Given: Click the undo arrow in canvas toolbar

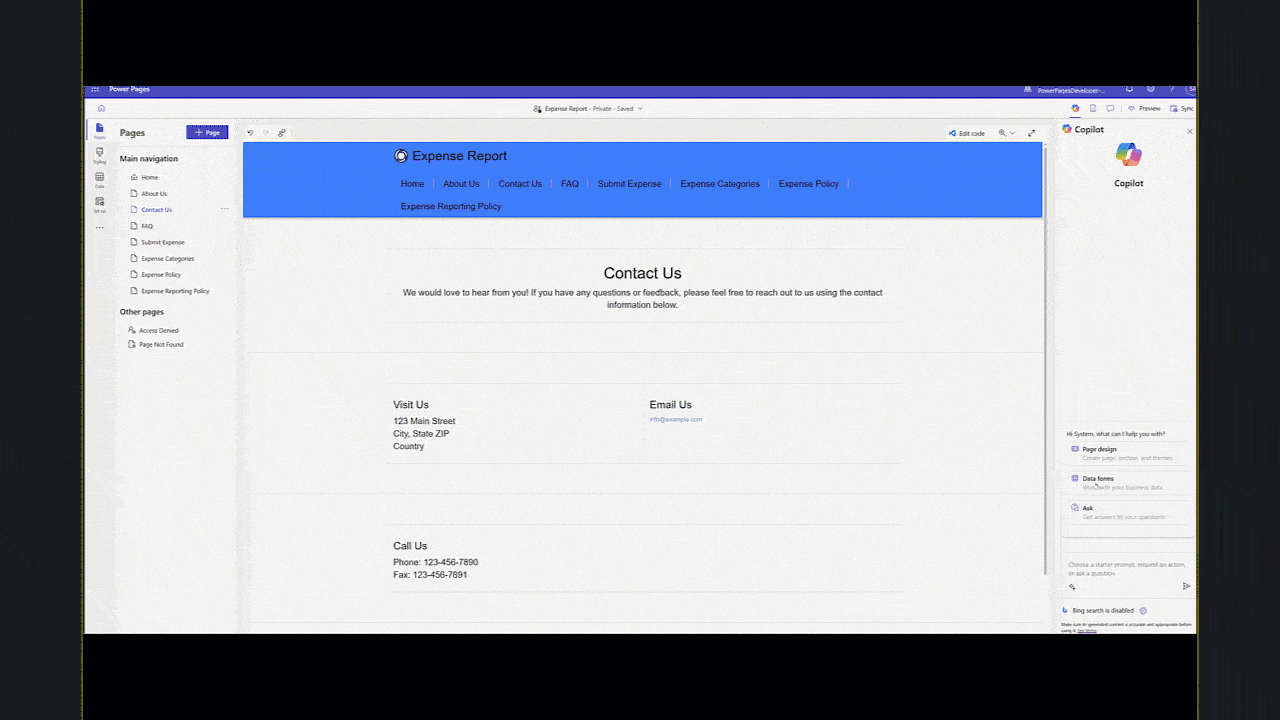Looking at the screenshot, I should [250, 133].
